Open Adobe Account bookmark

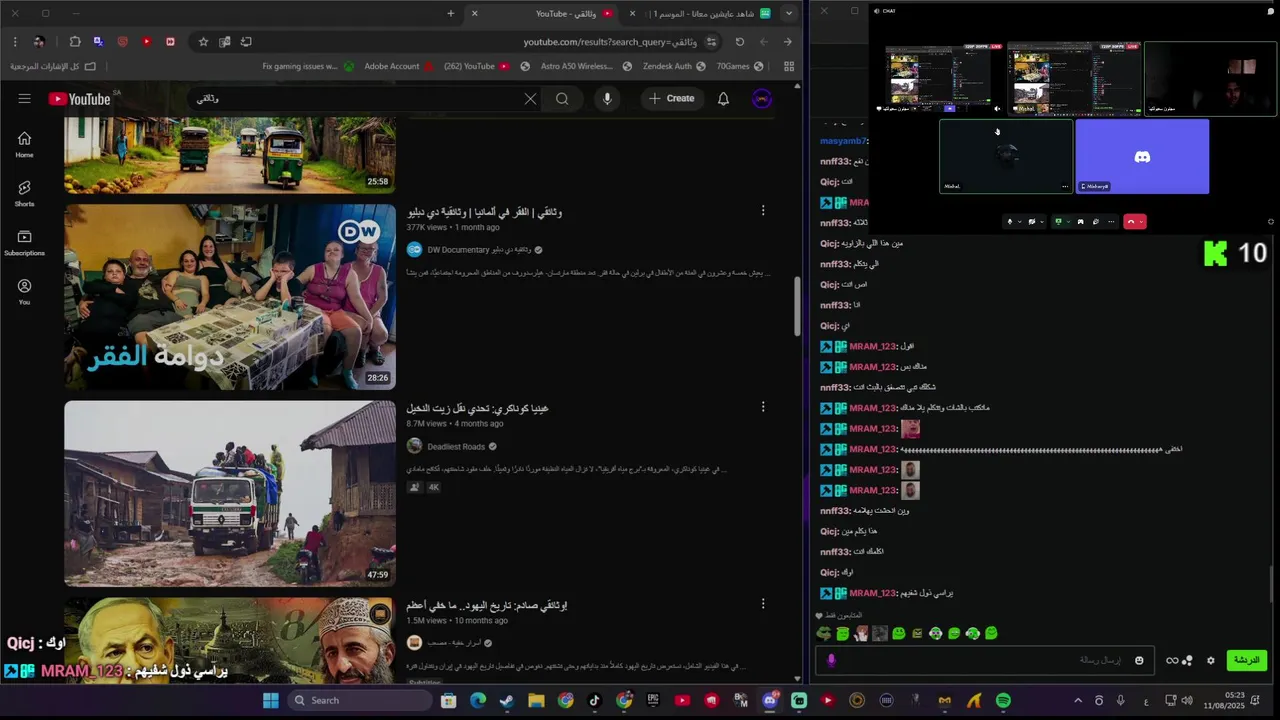pyautogui.click(x=398, y=66)
